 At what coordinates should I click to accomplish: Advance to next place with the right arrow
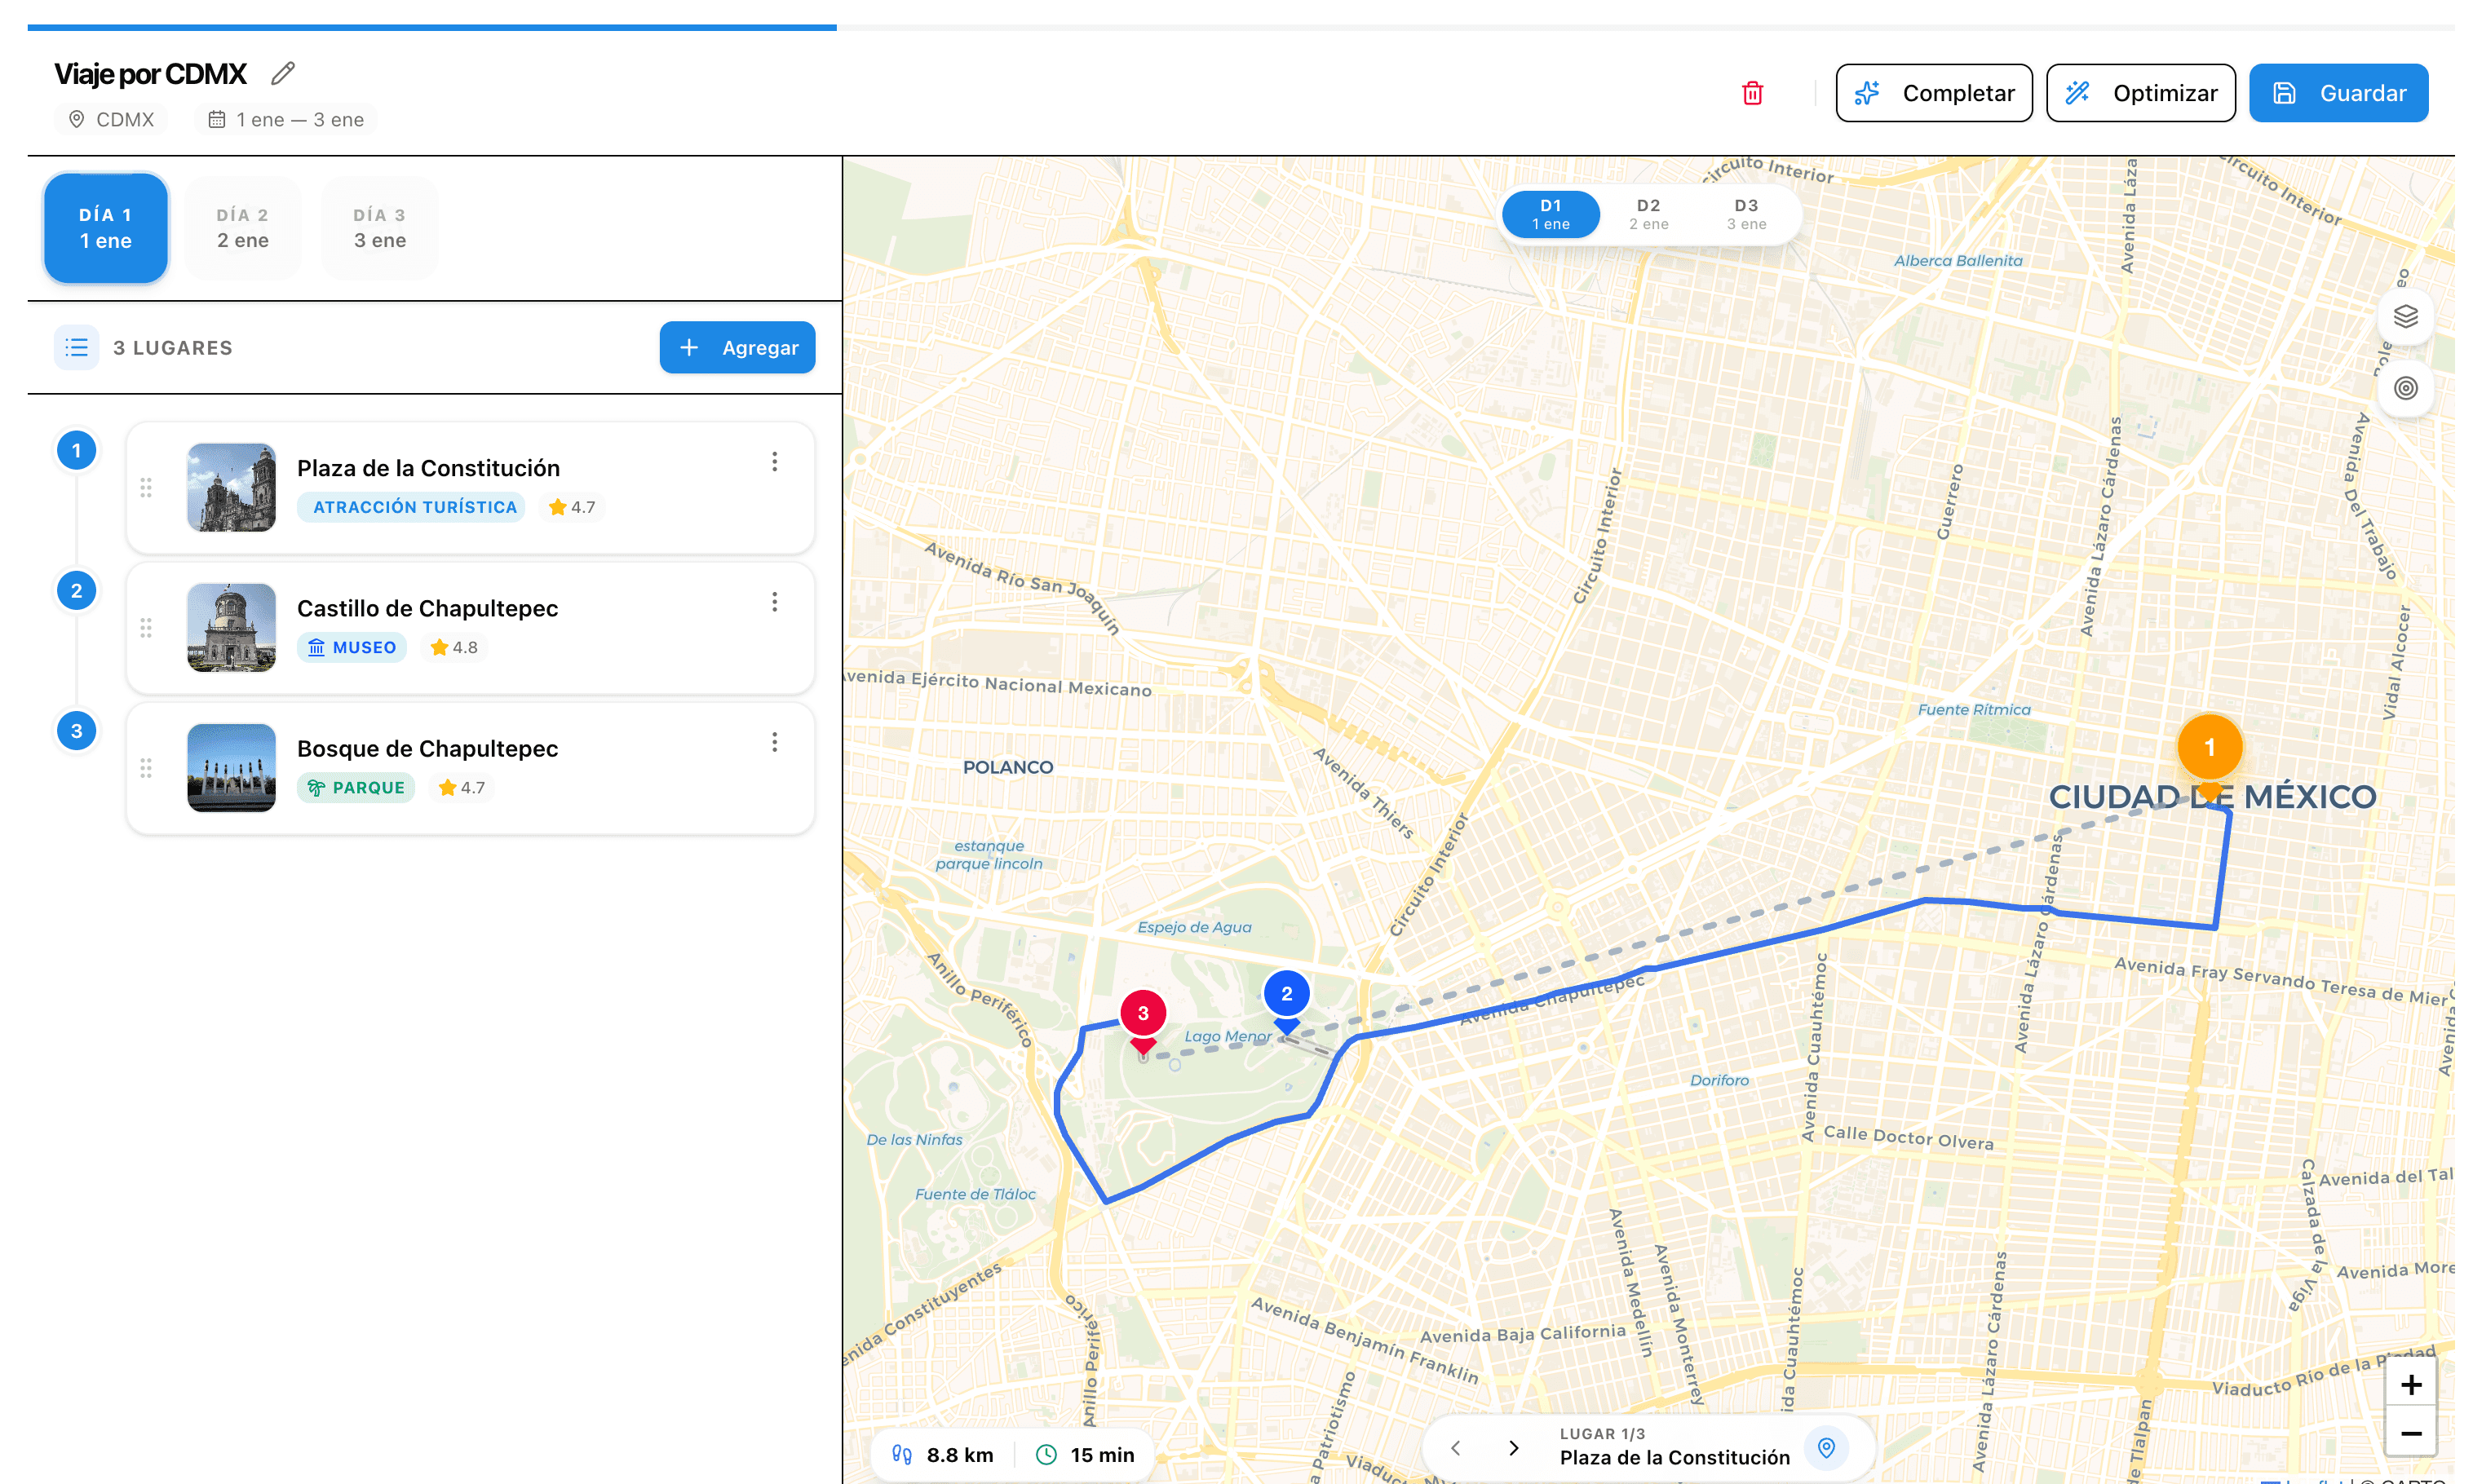point(1513,1447)
